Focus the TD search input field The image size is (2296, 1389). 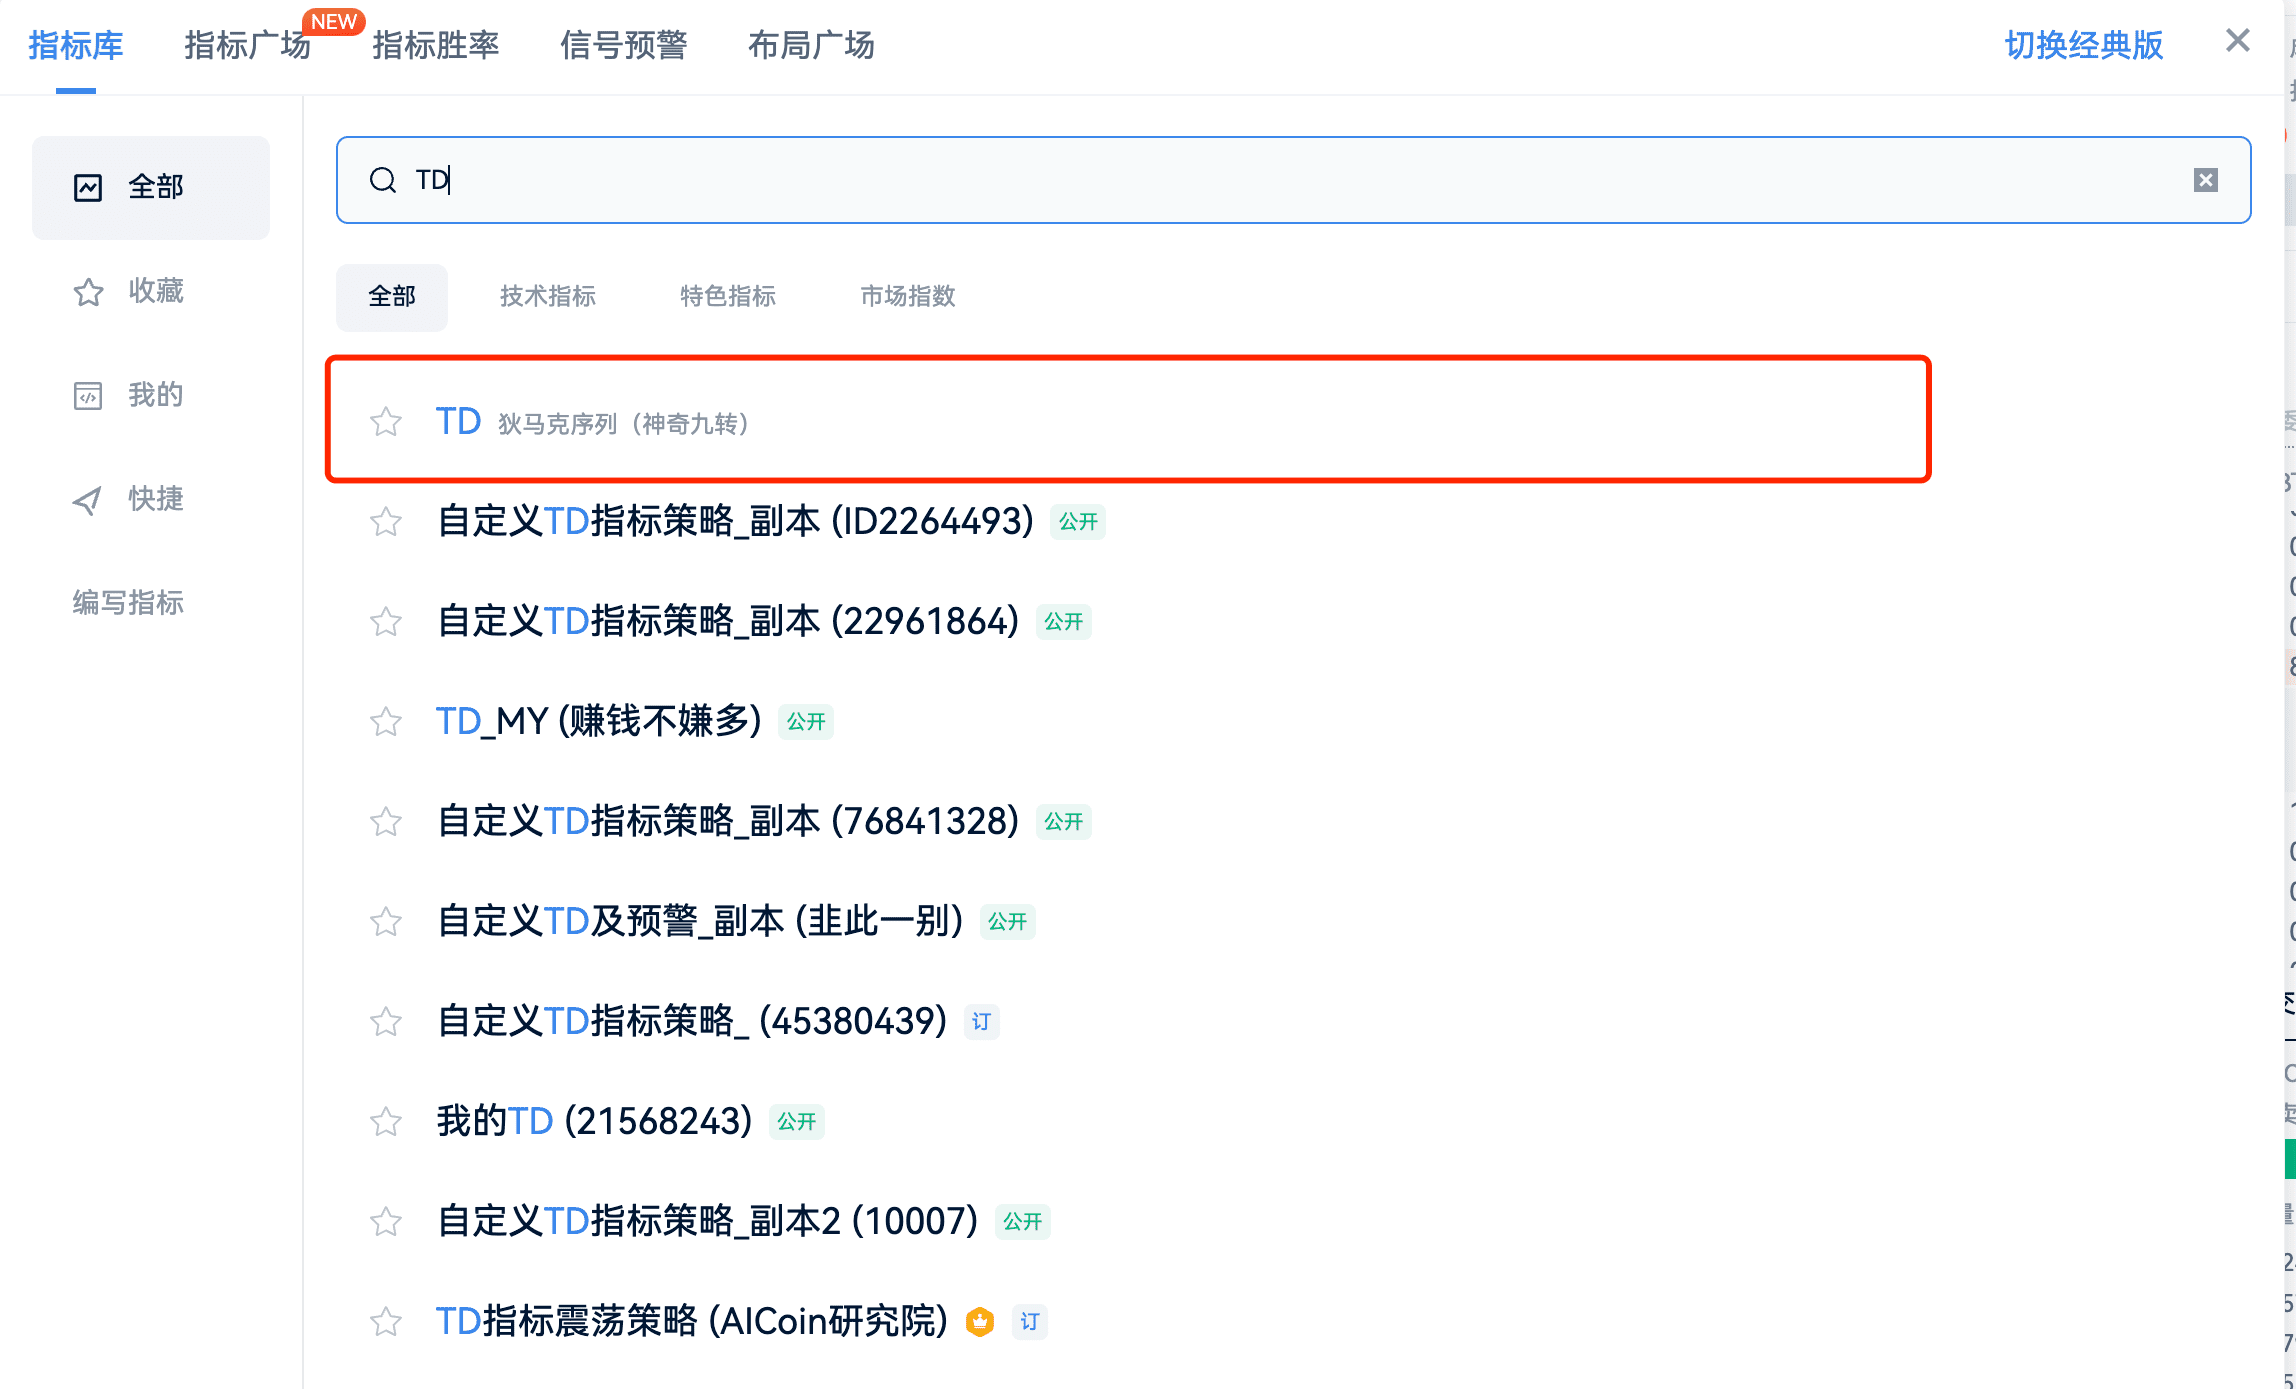click(1294, 180)
